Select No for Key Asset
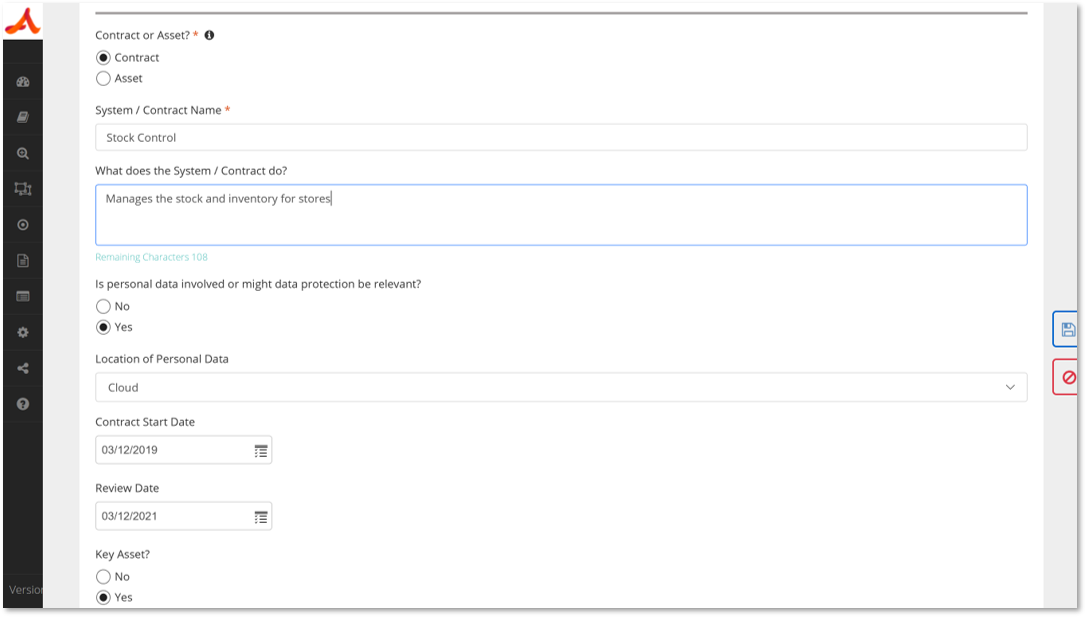1086x617 pixels. [x=103, y=576]
